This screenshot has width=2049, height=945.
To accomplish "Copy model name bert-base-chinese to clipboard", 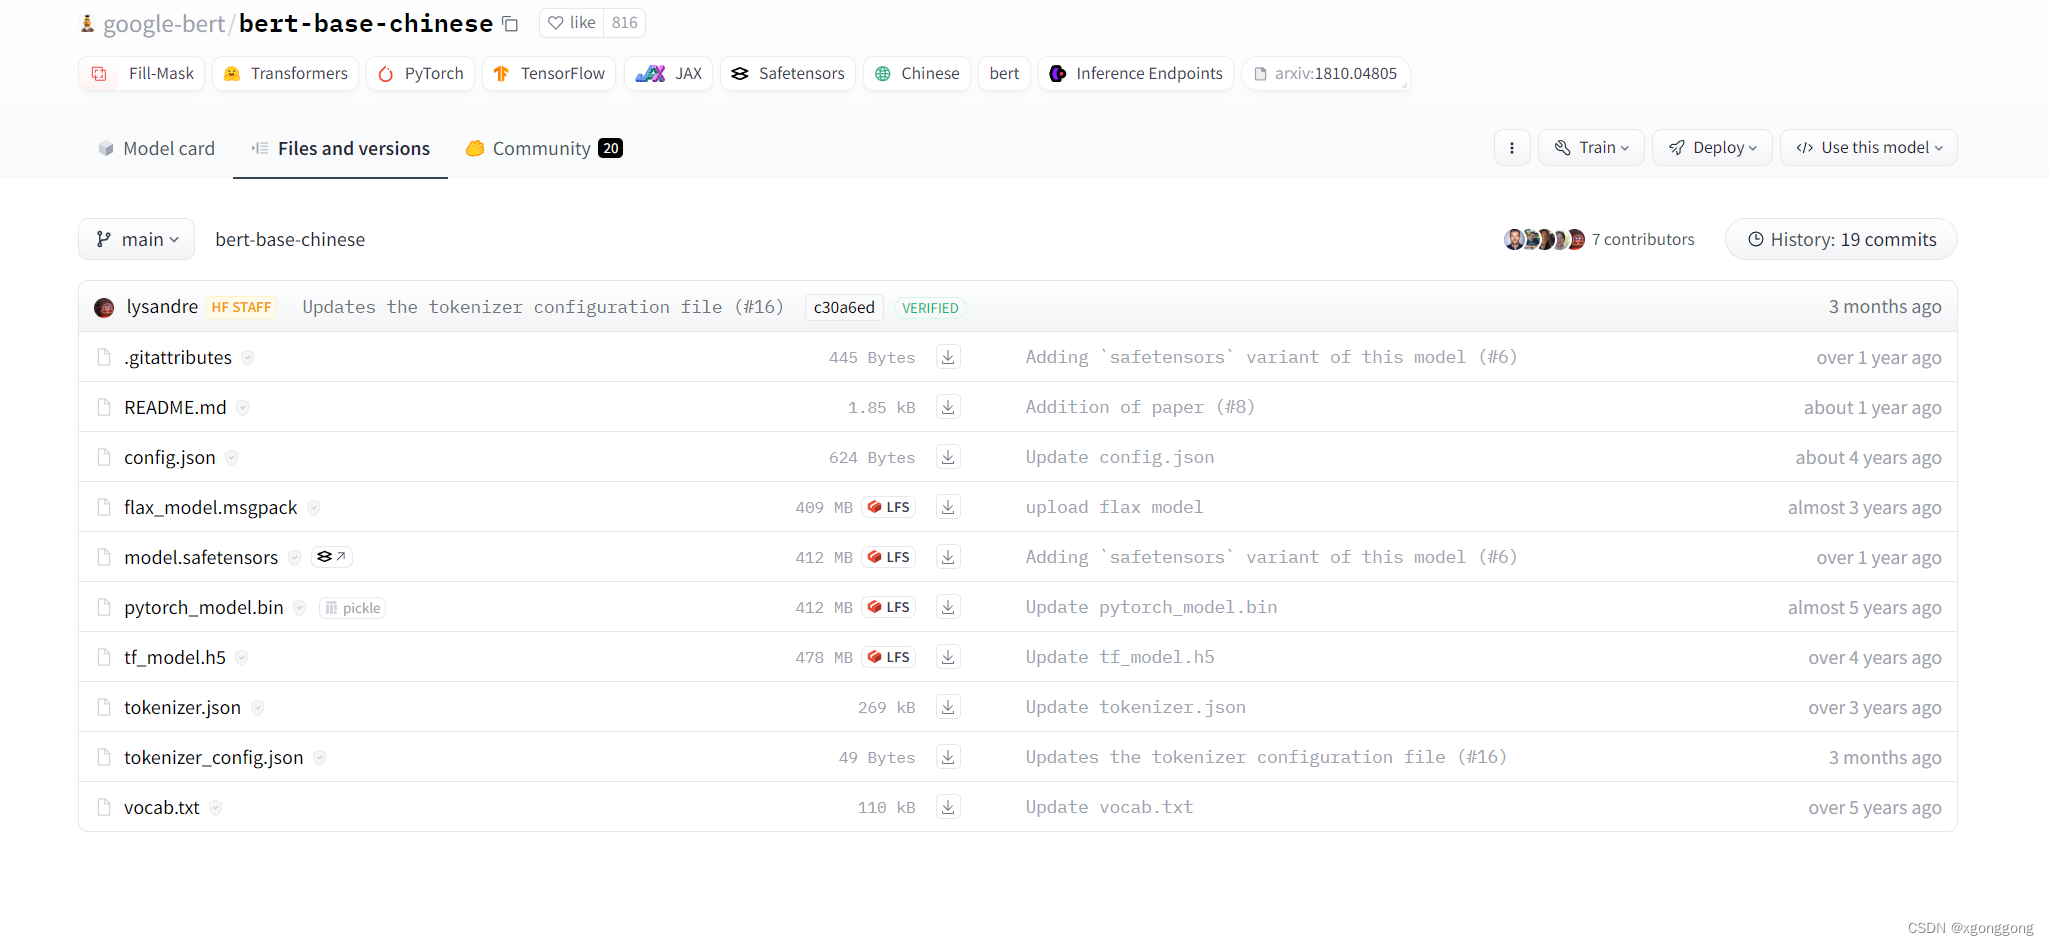I will tap(510, 24).
